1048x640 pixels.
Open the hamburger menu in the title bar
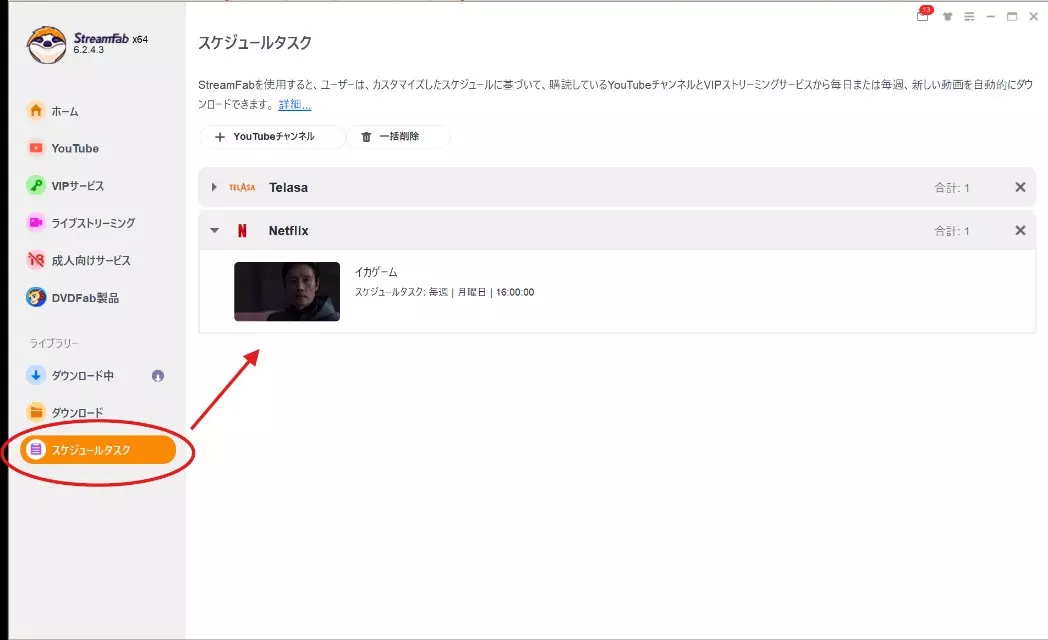coord(969,17)
